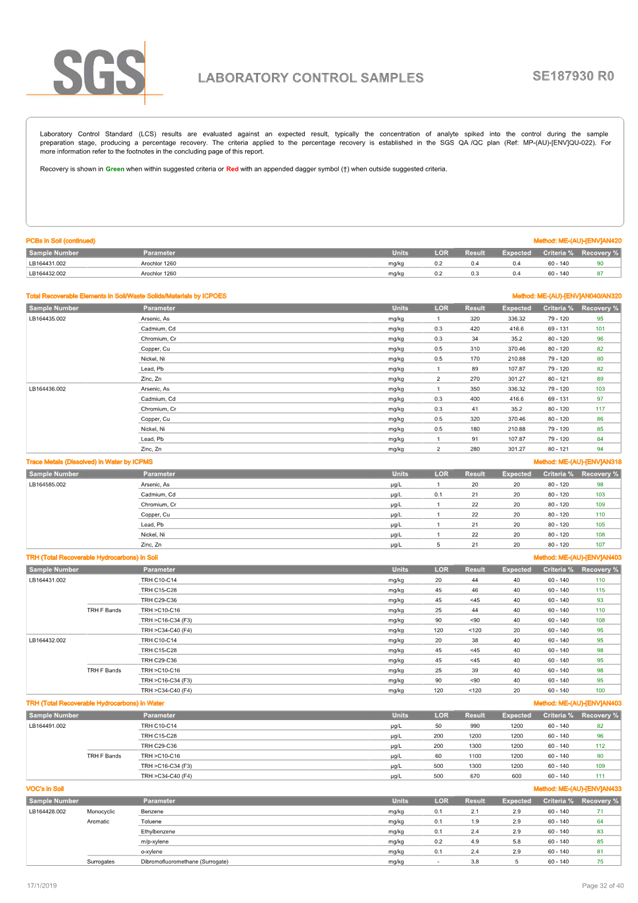
Task: Click the 'Page 32 of 40' footer
Action: tap(602, 886)
